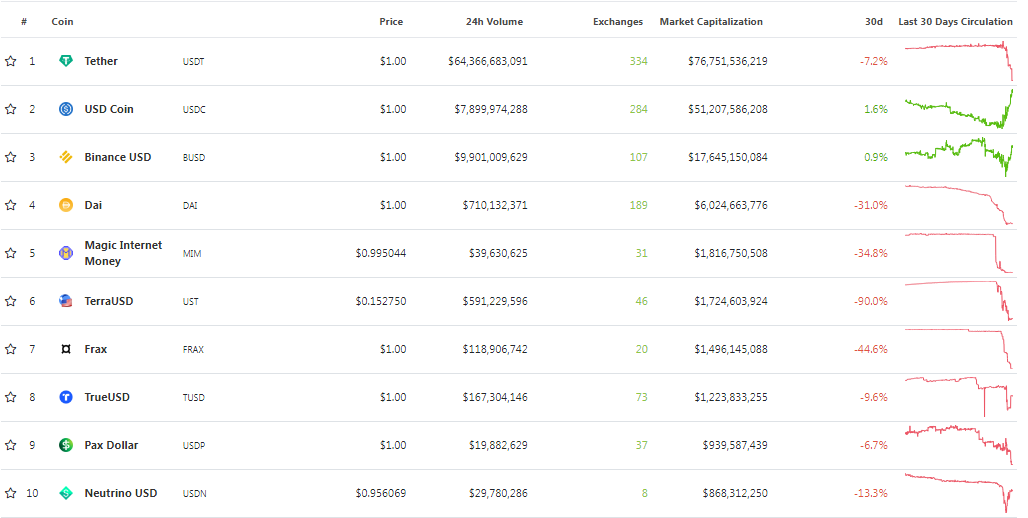Click the Neutrino USD logo icon

click(66, 493)
